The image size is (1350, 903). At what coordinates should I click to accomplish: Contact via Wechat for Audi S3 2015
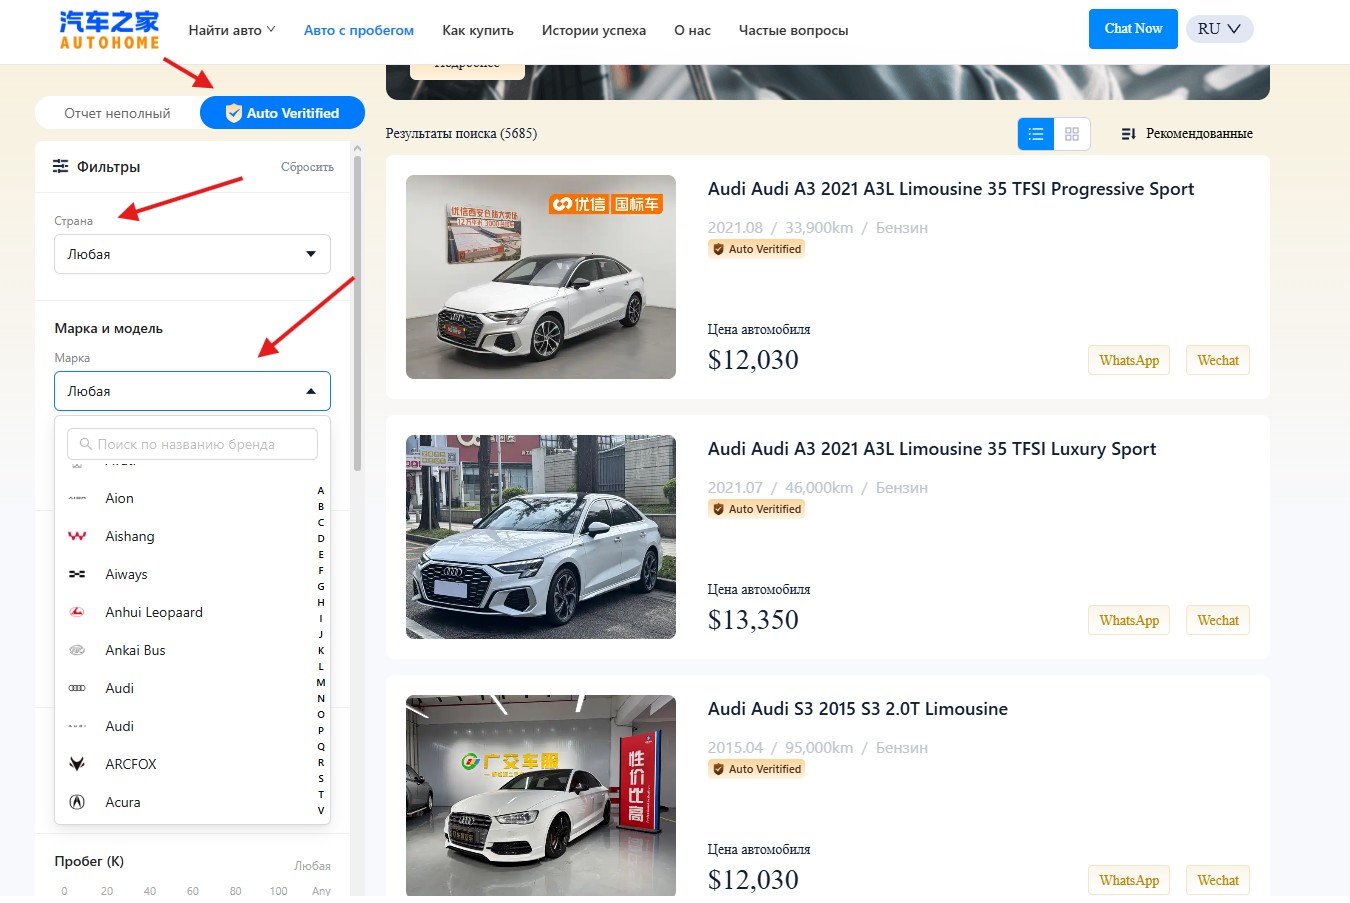click(x=1218, y=880)
